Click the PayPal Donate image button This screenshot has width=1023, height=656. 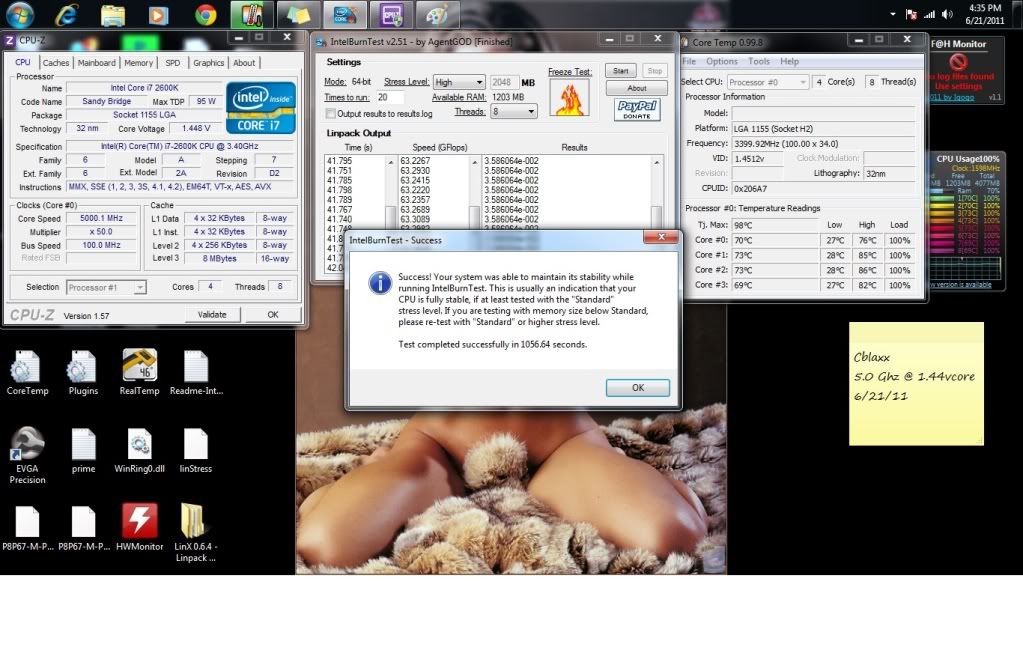(636, 110)
